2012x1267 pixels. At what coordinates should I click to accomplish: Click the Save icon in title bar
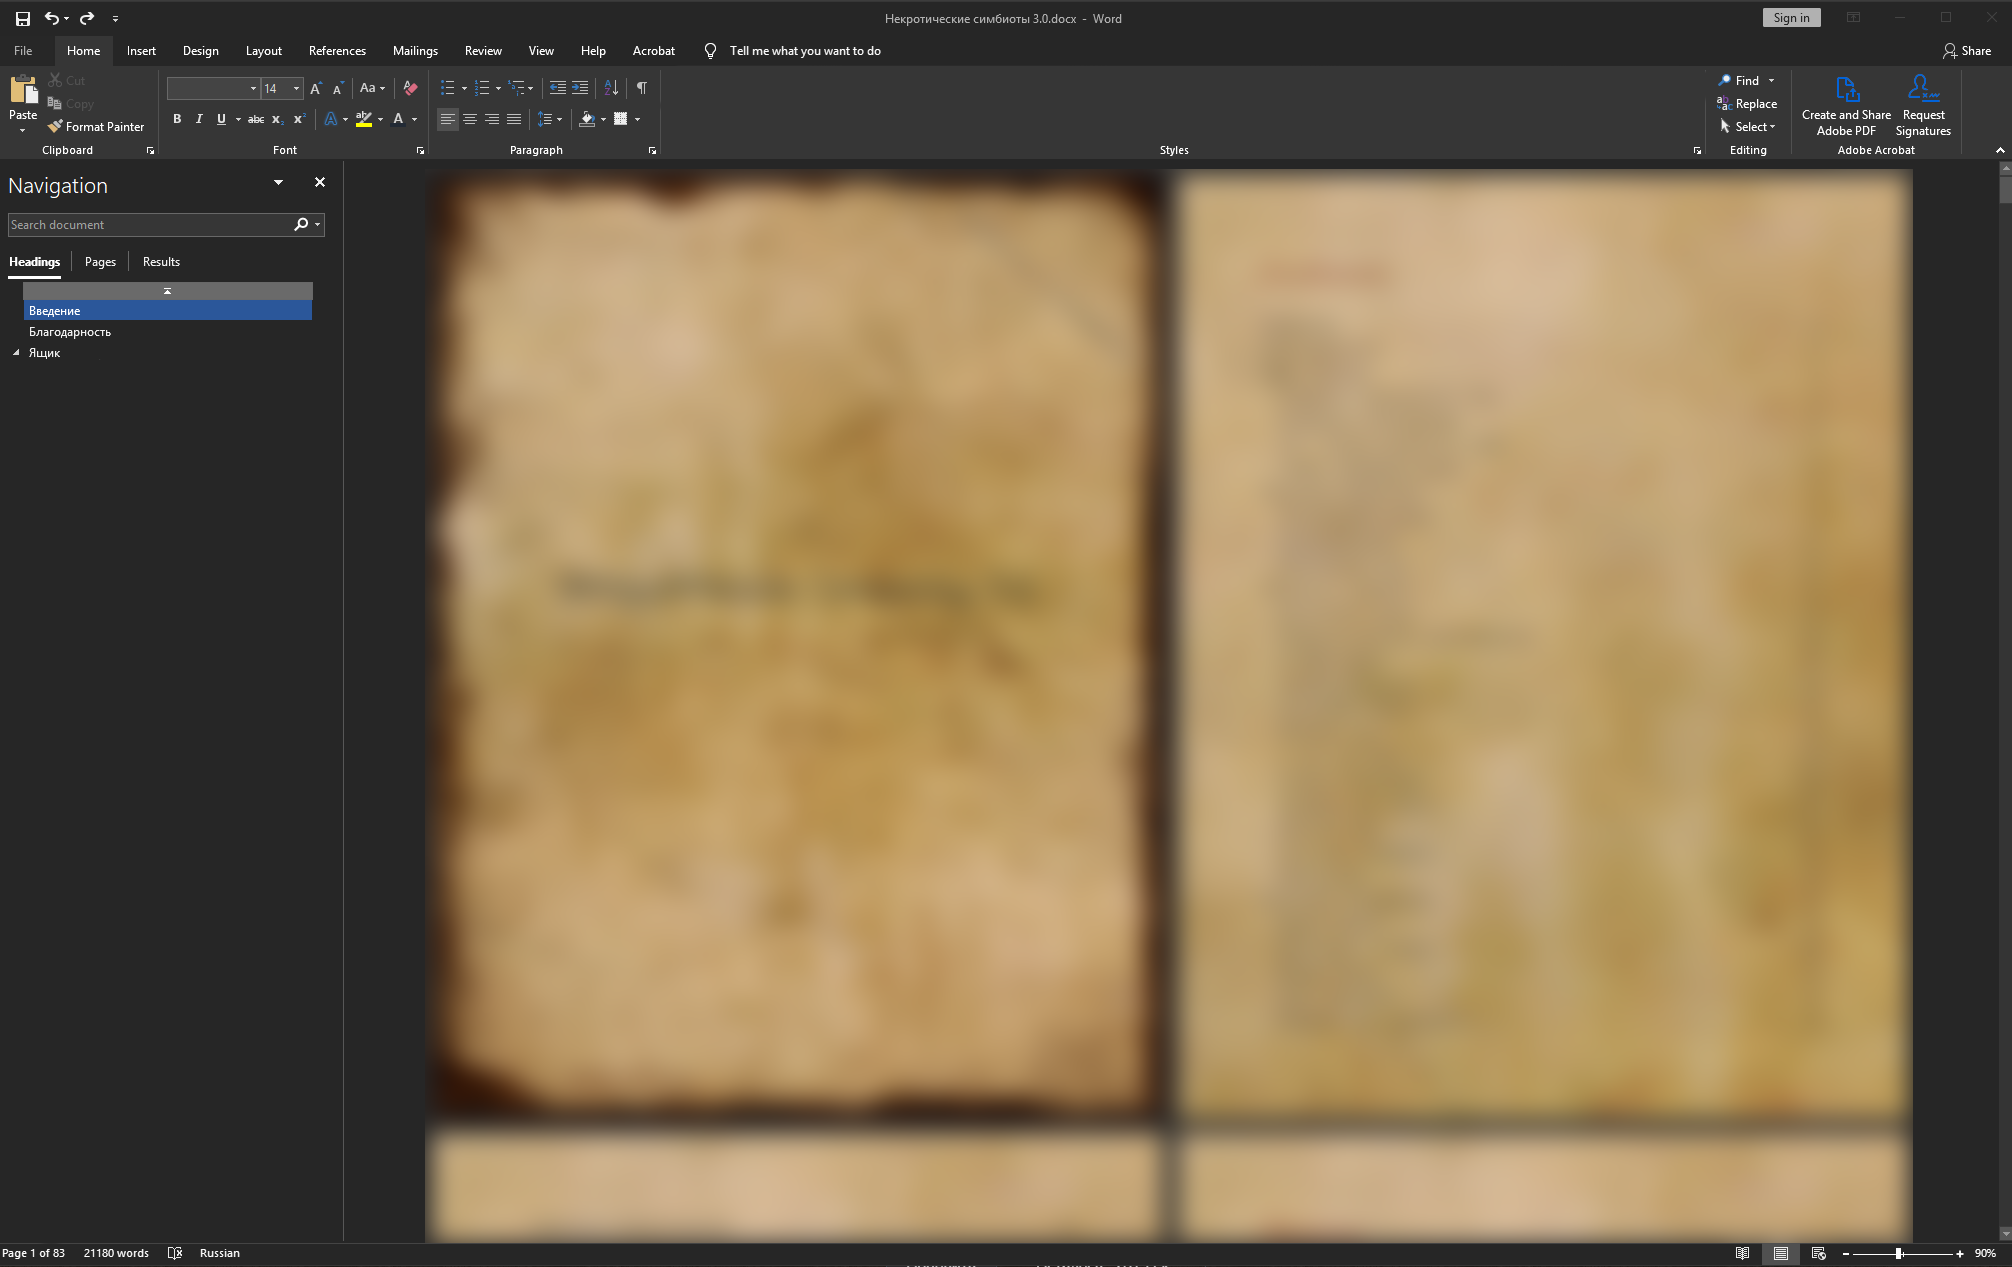(22, 18)
